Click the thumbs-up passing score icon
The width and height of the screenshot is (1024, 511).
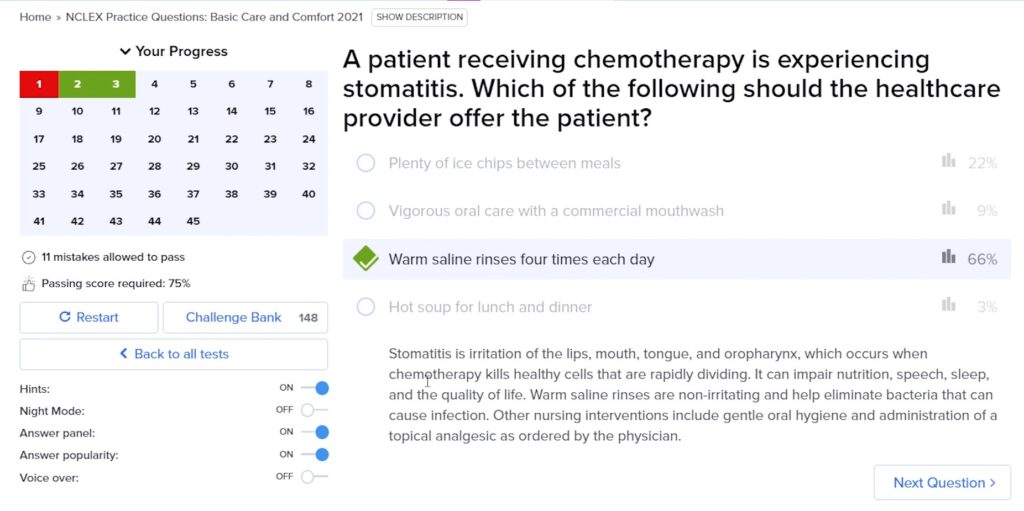[x=29, y=284]
